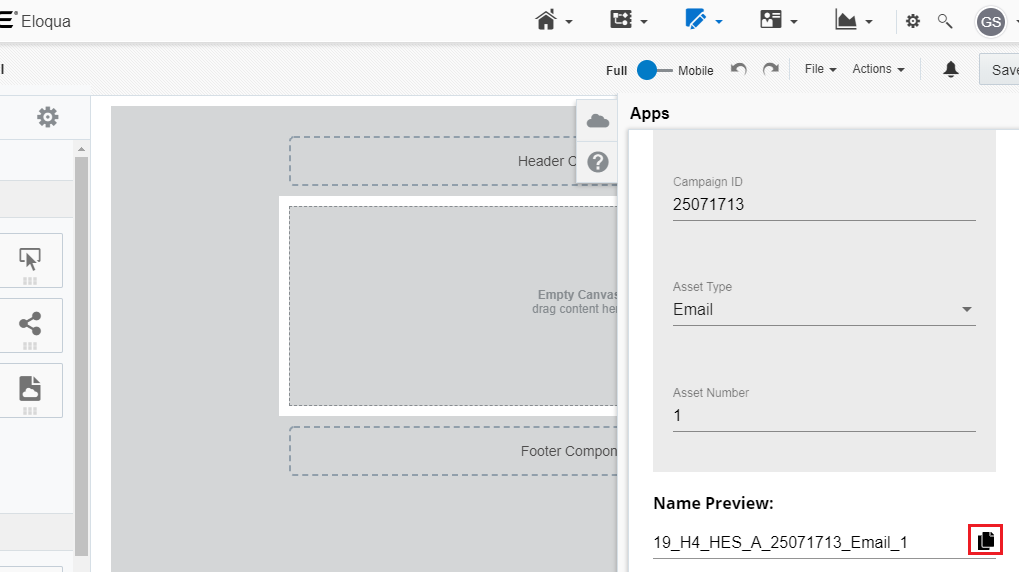Image resolution: width=1019 pixels, height=572 pixels.
Task: Select the Empty Canvas drop area
Action: 453,306
